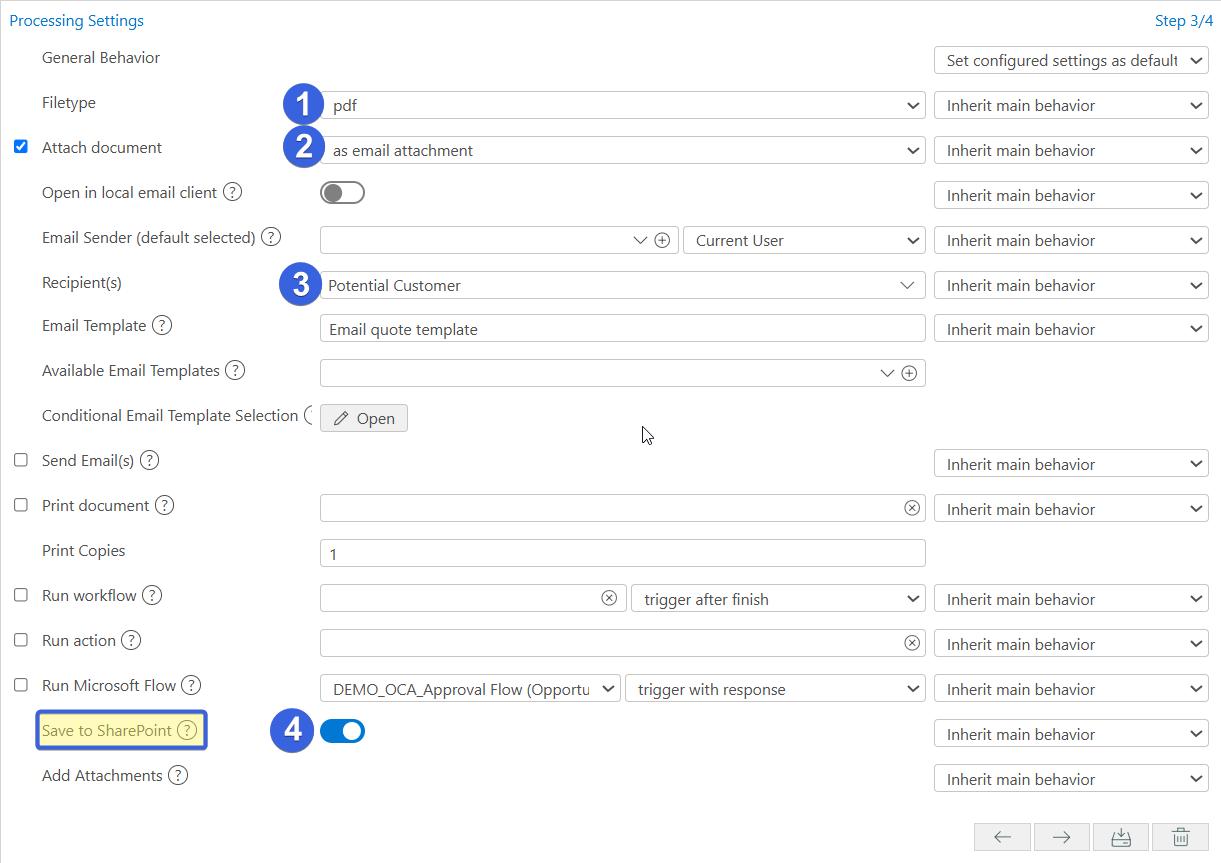The image size is (1221, 863).
Task: Expand the Recipient(s) Potential Customer dropdown
Action: (622, 285)
